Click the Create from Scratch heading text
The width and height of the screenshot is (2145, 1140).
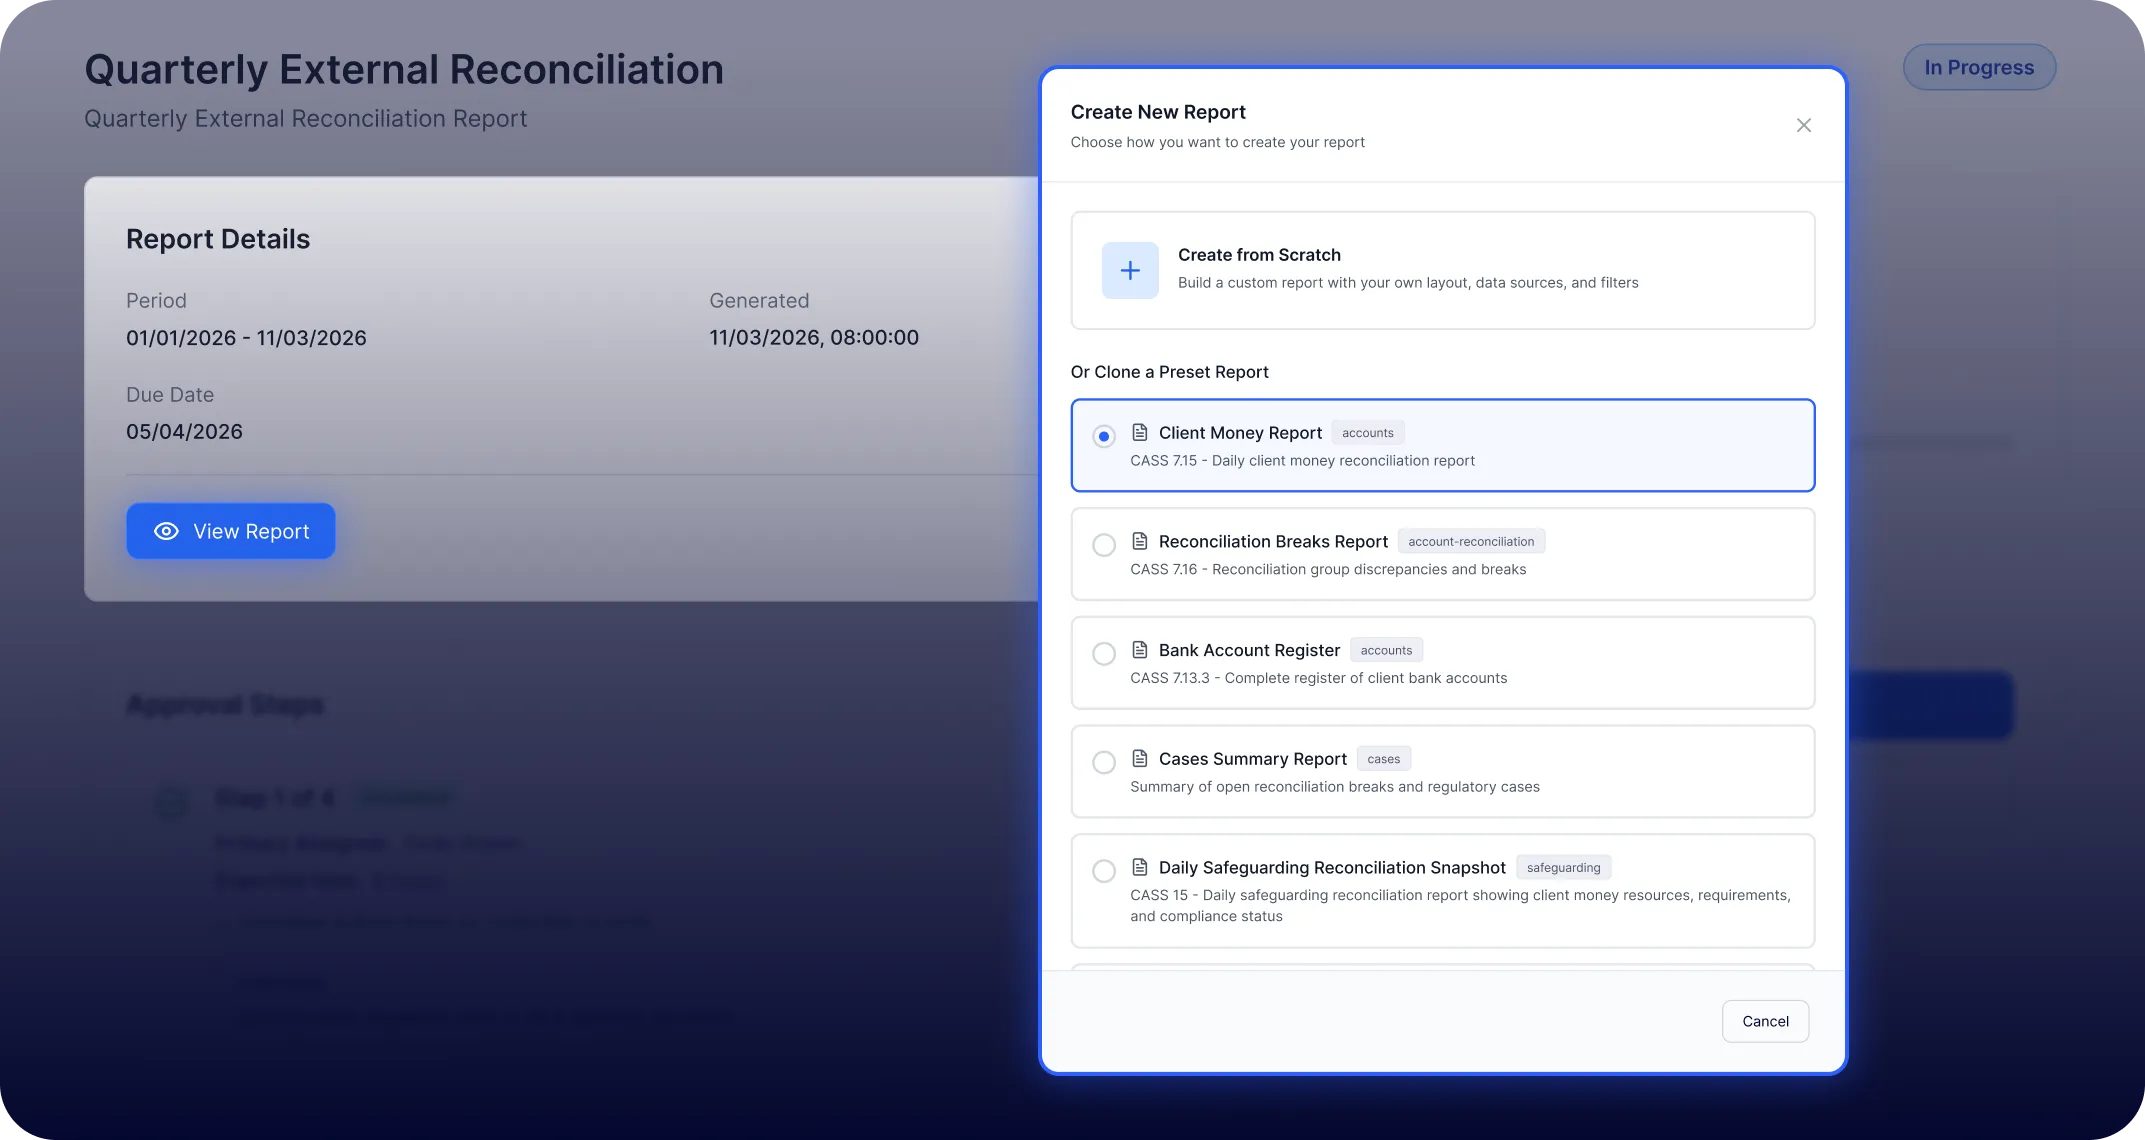pos(1259,255)
